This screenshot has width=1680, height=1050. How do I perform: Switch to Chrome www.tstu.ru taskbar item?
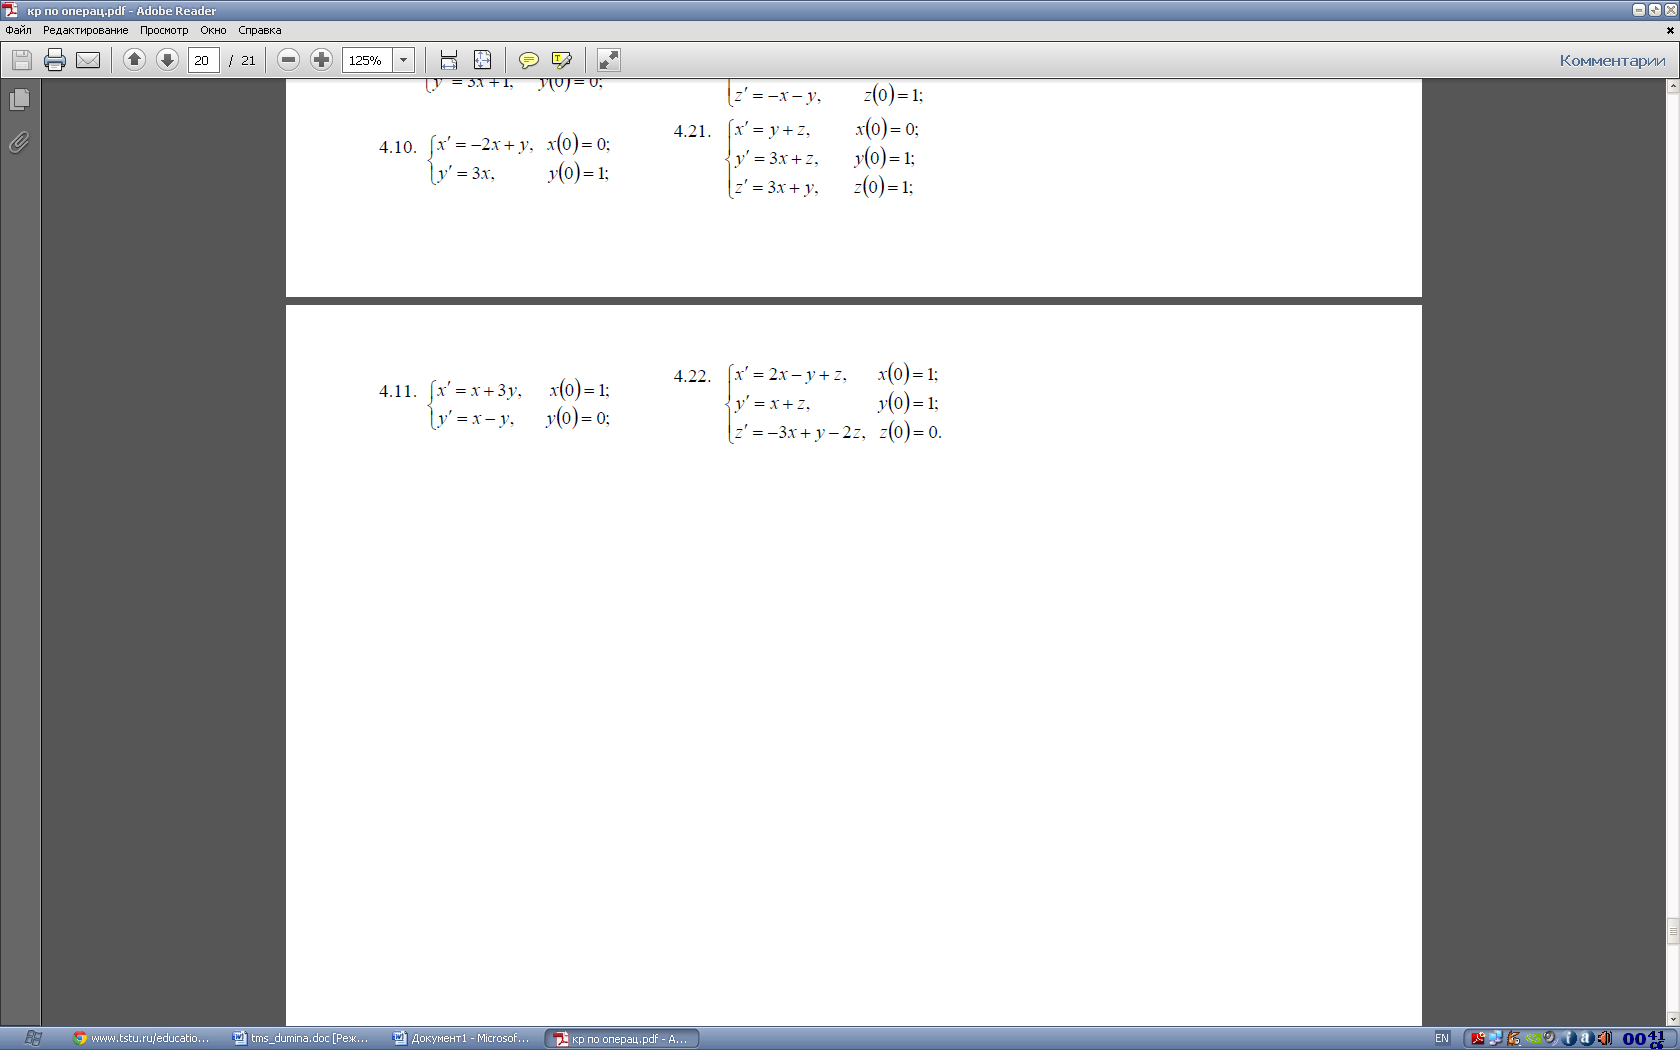tap(141, 1038)
